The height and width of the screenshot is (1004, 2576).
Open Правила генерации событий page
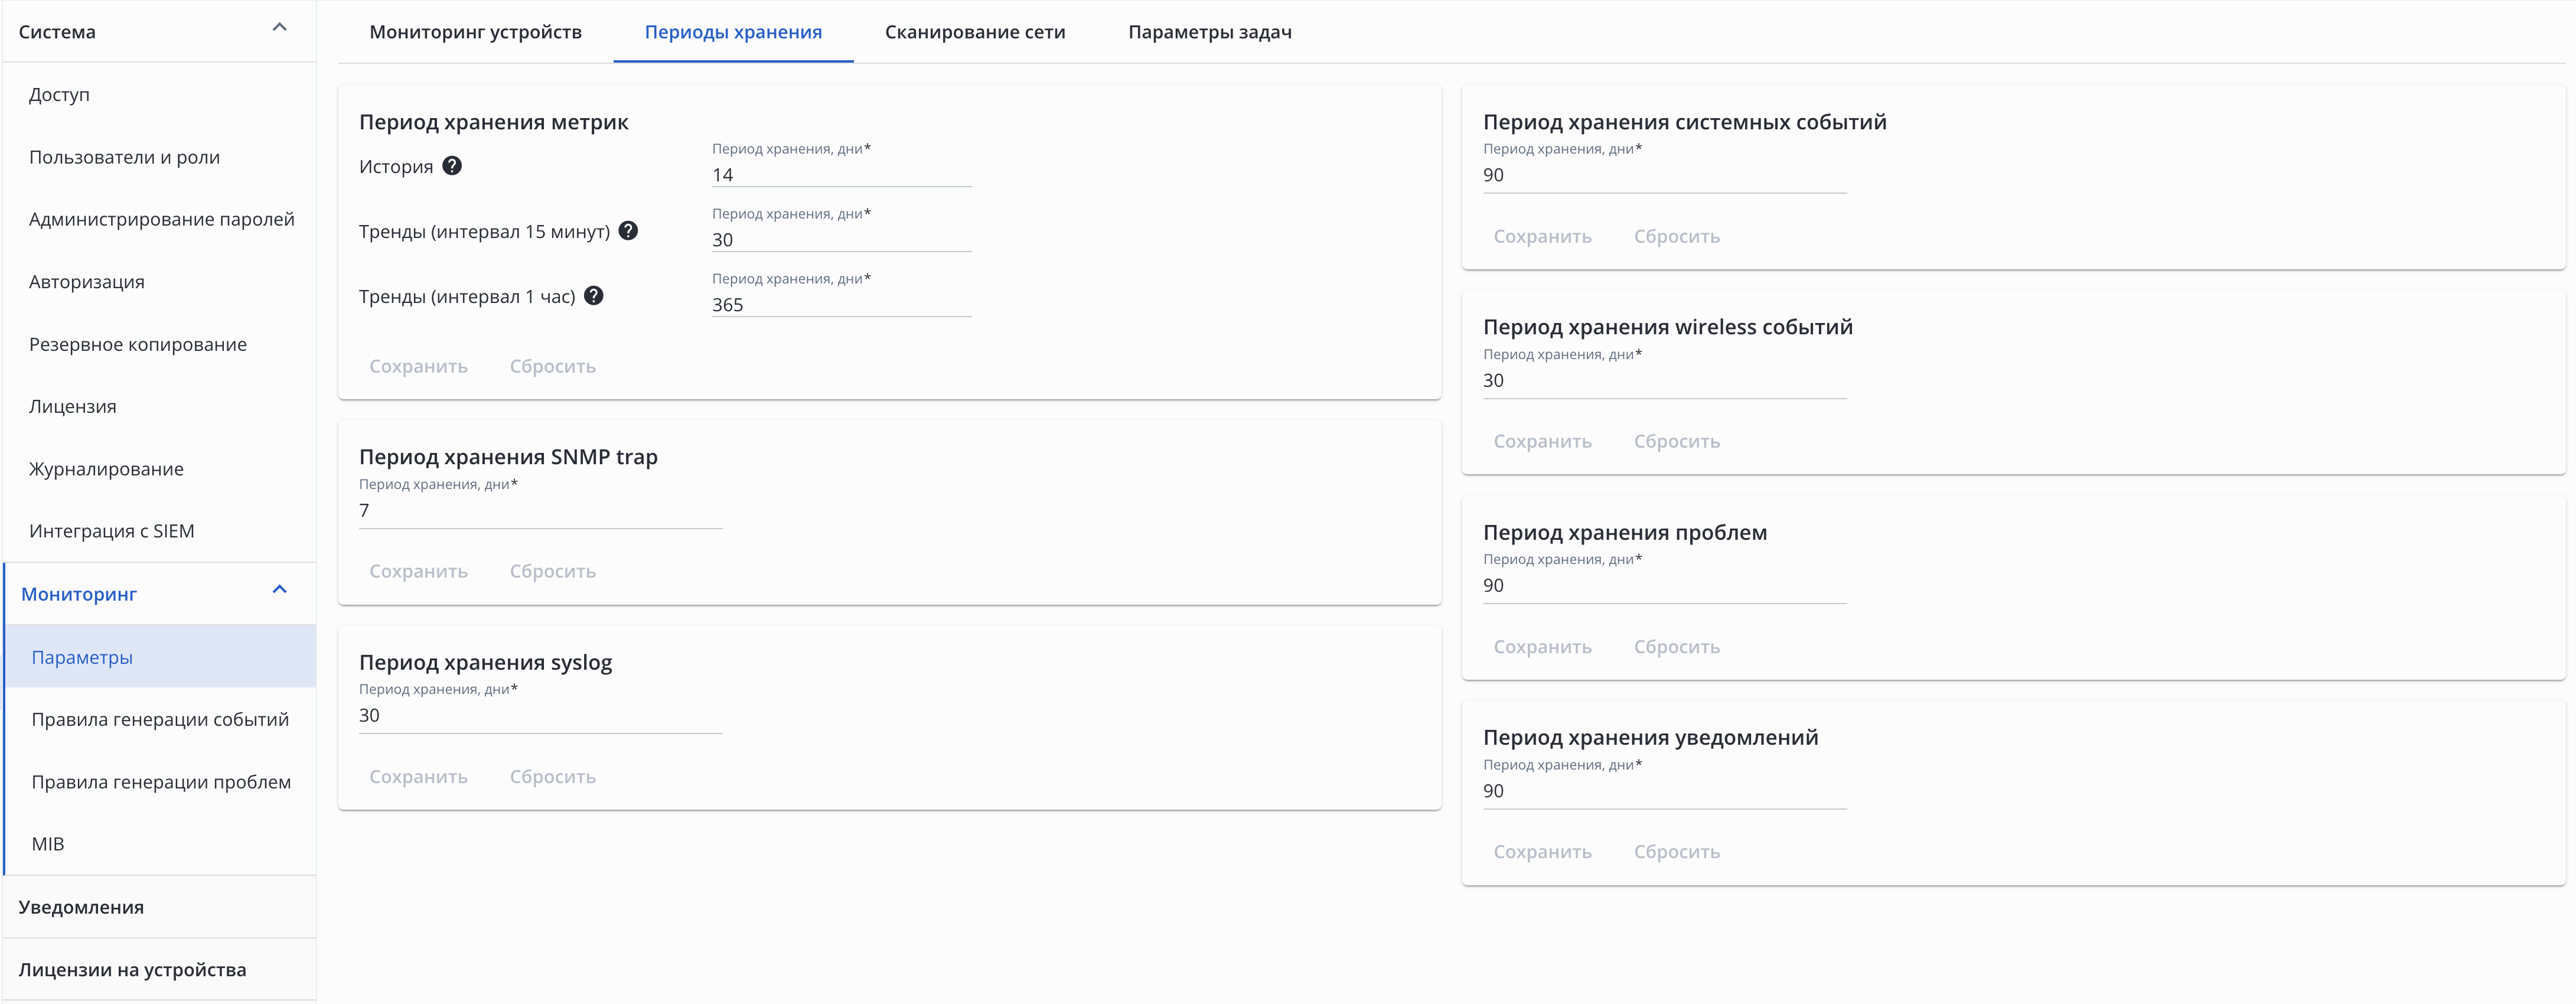point(160,719)
